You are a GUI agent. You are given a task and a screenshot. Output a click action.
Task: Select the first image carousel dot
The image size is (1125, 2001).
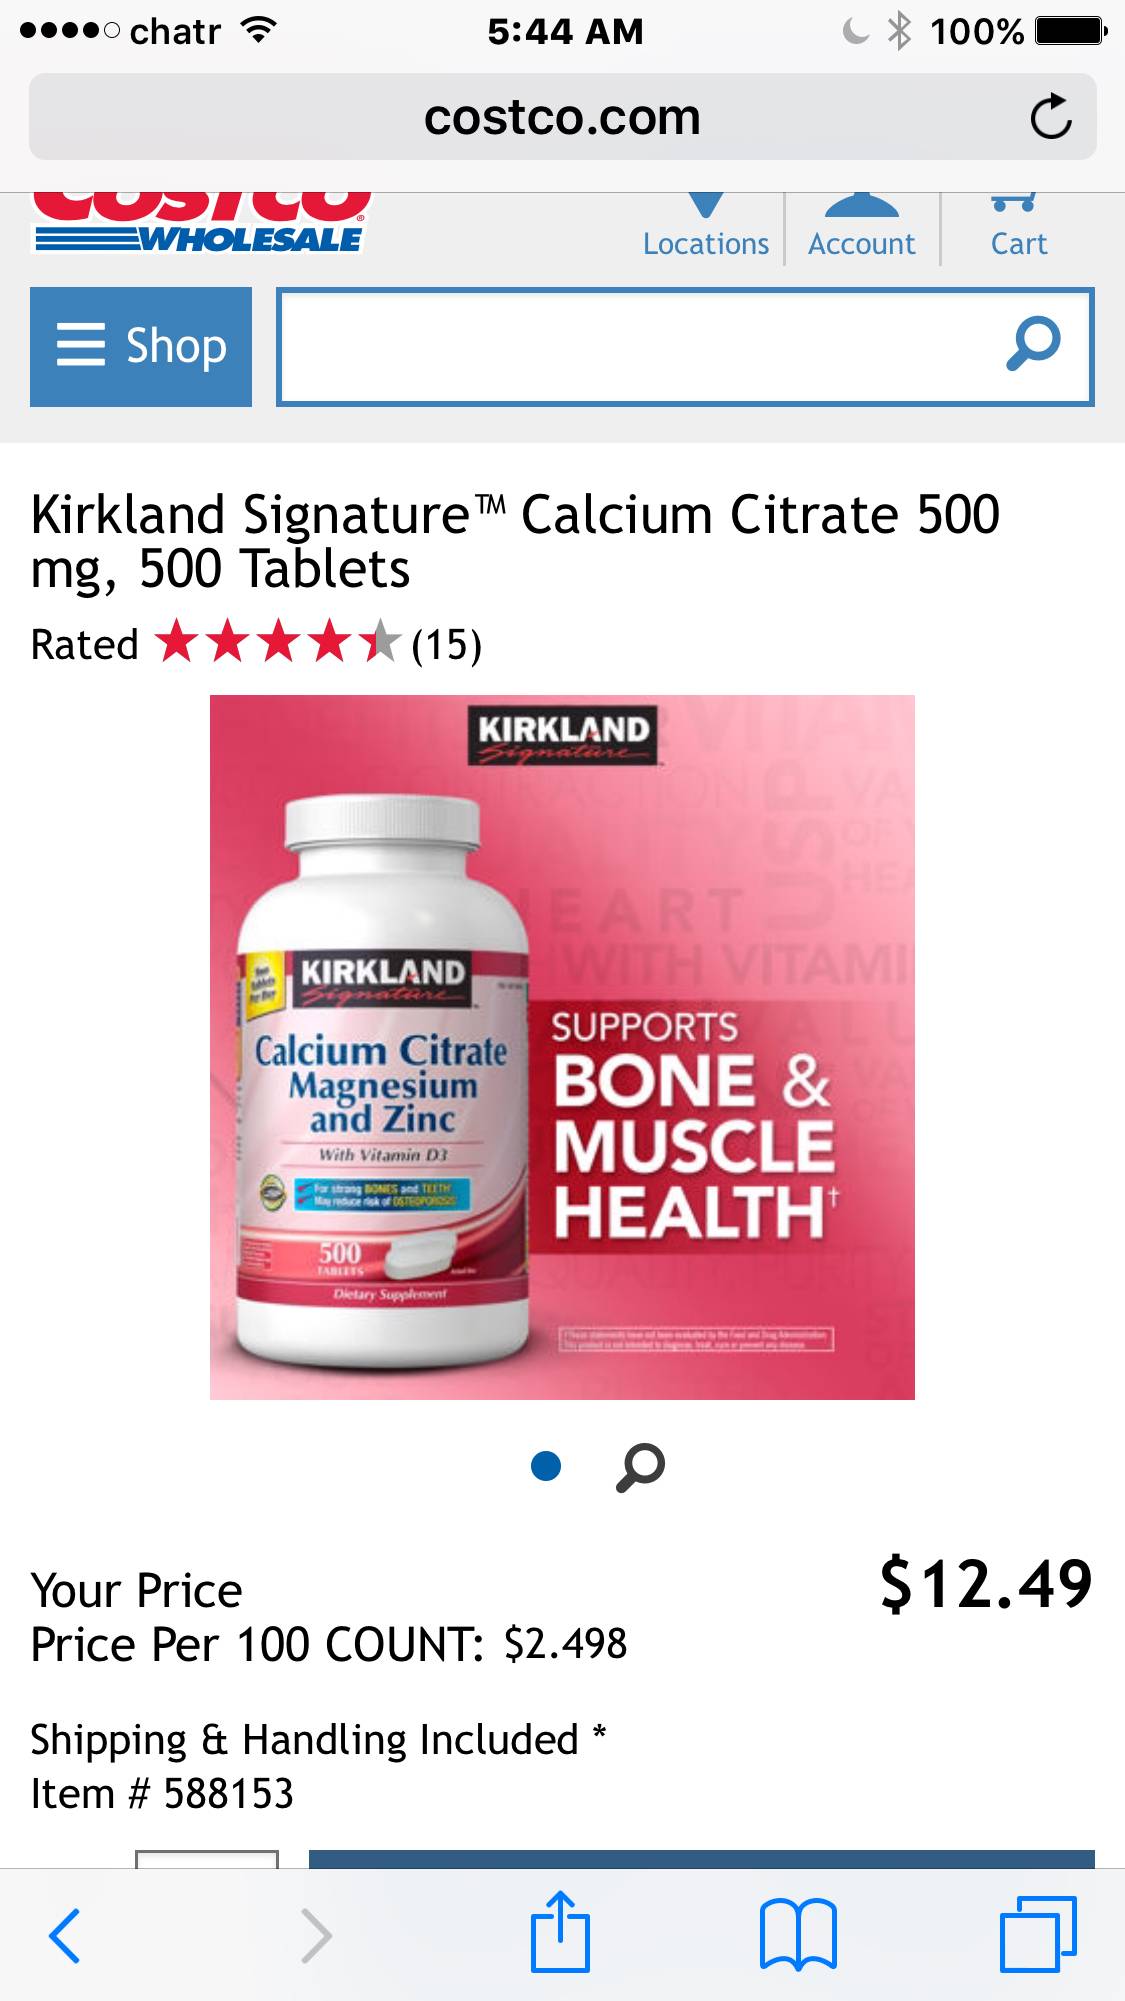[x=546, y=1467]
